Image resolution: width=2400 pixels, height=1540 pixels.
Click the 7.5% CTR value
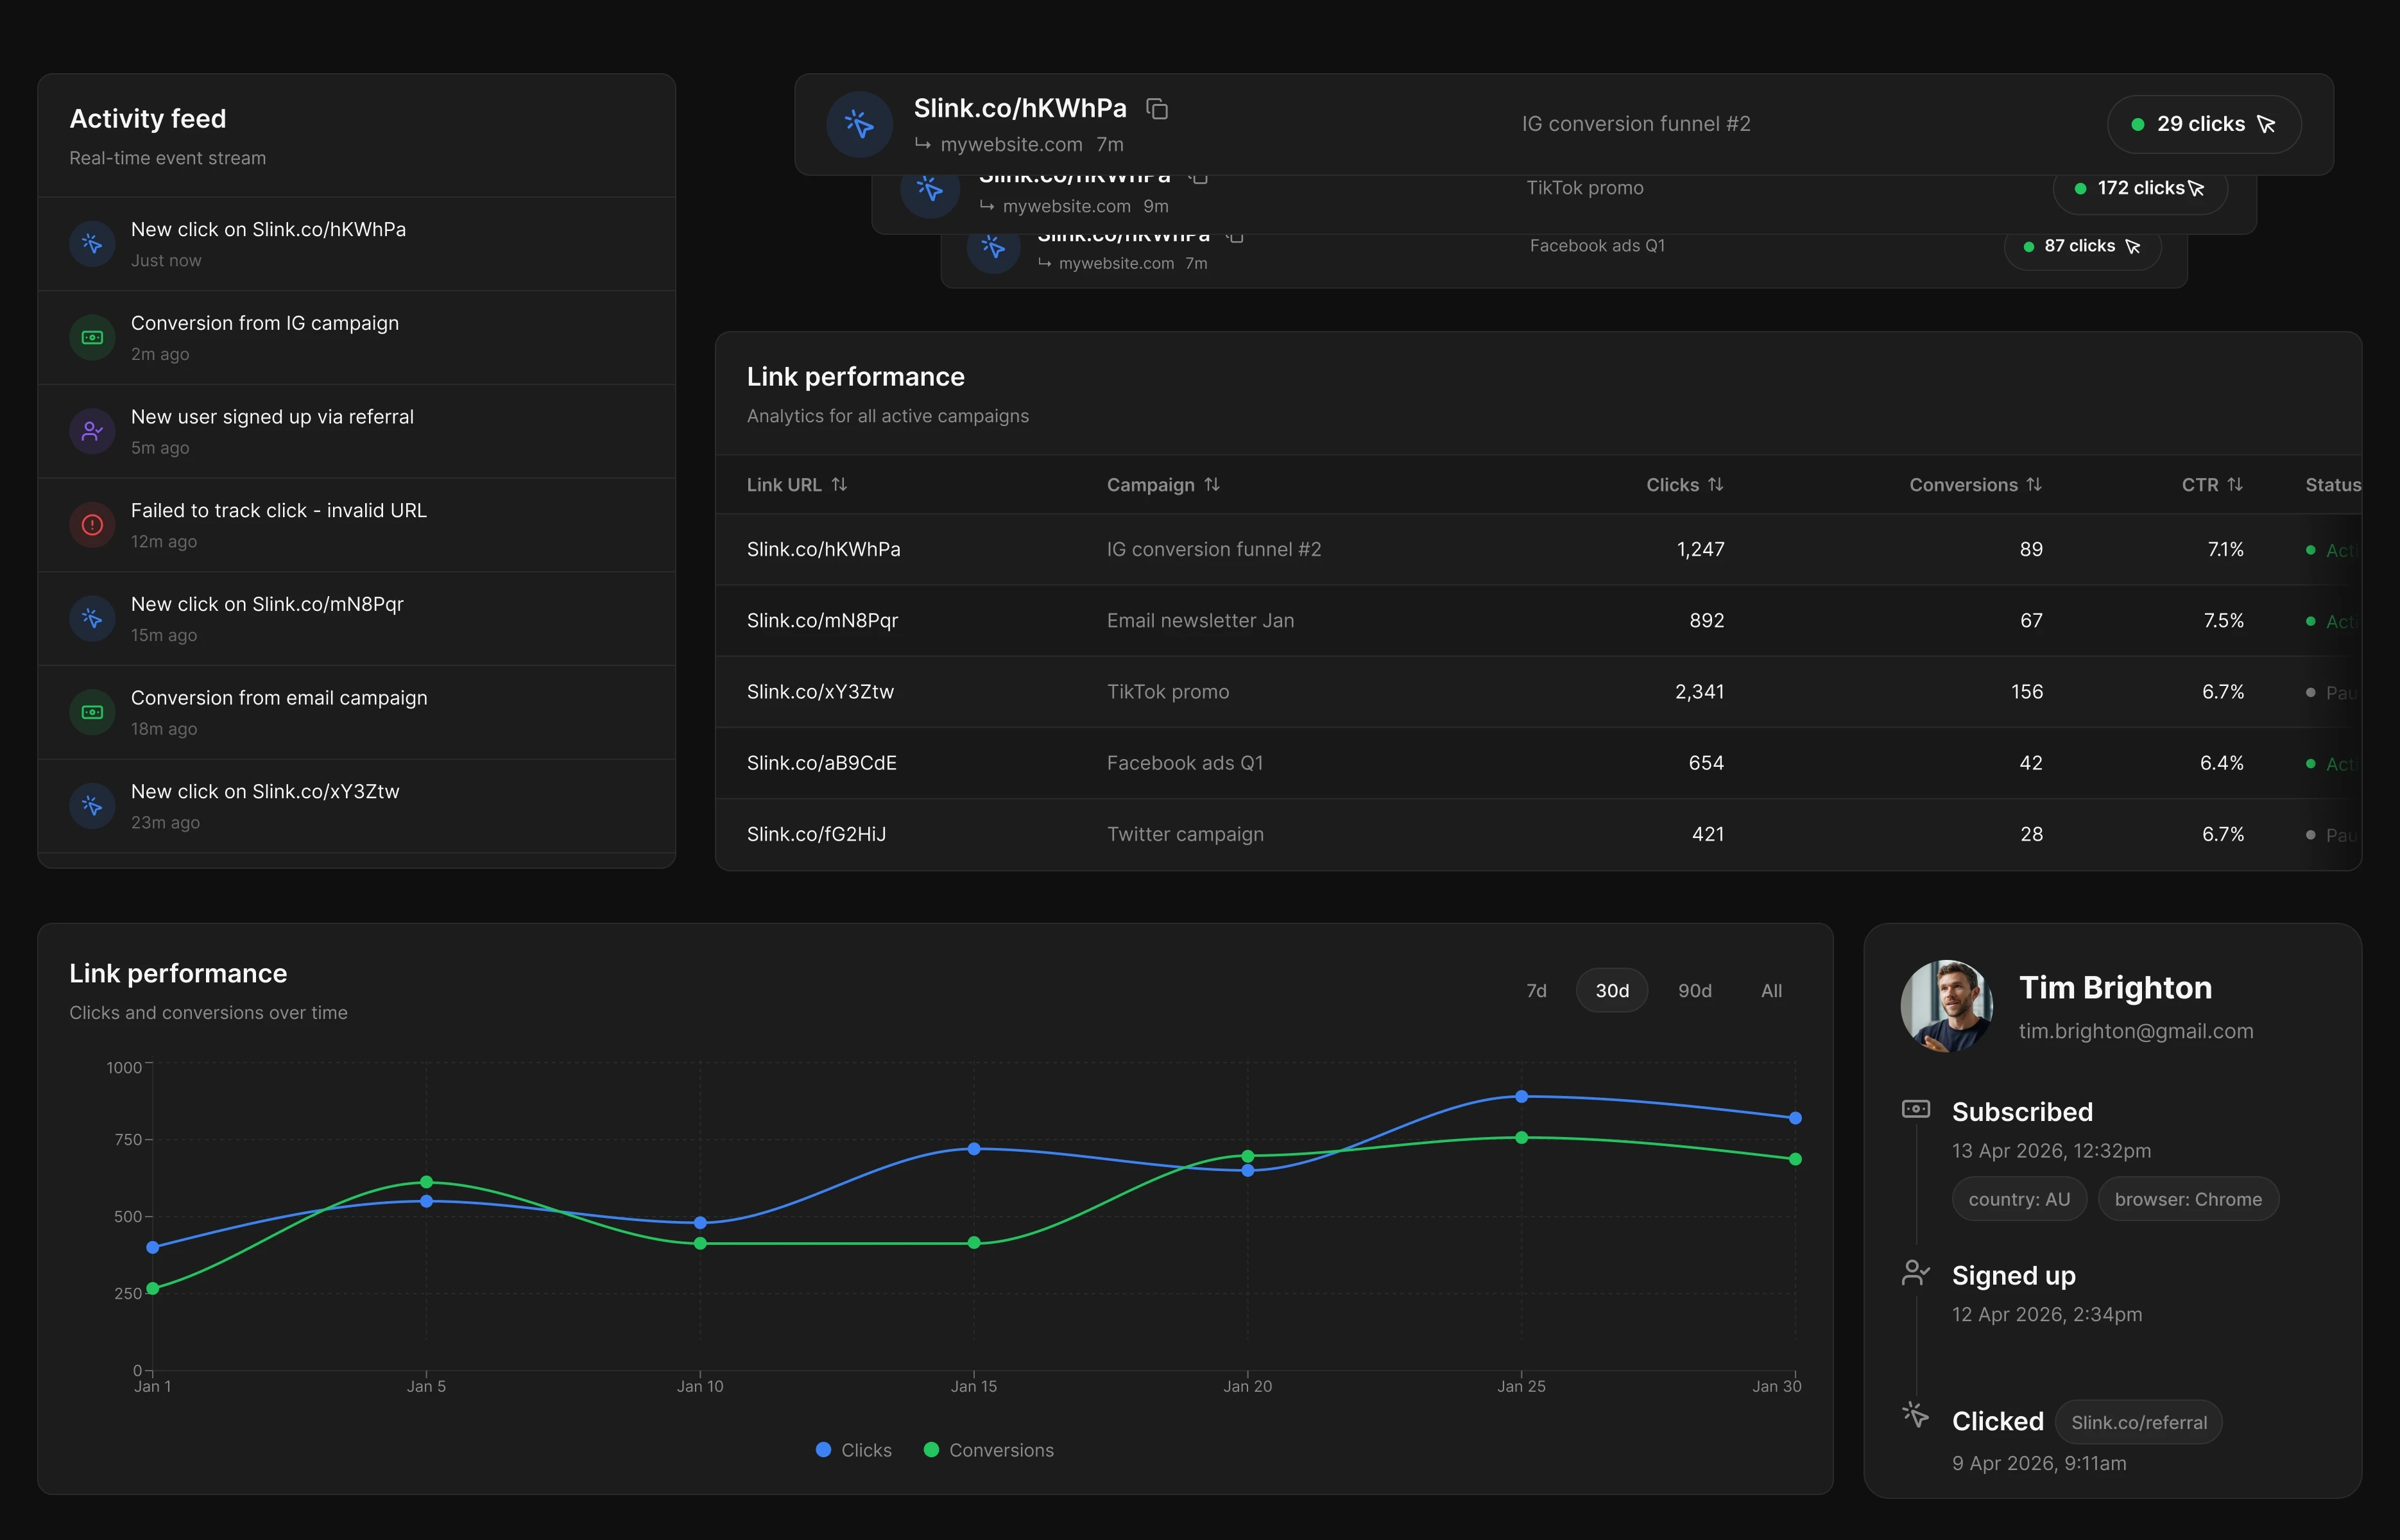tap(2223, 620)
